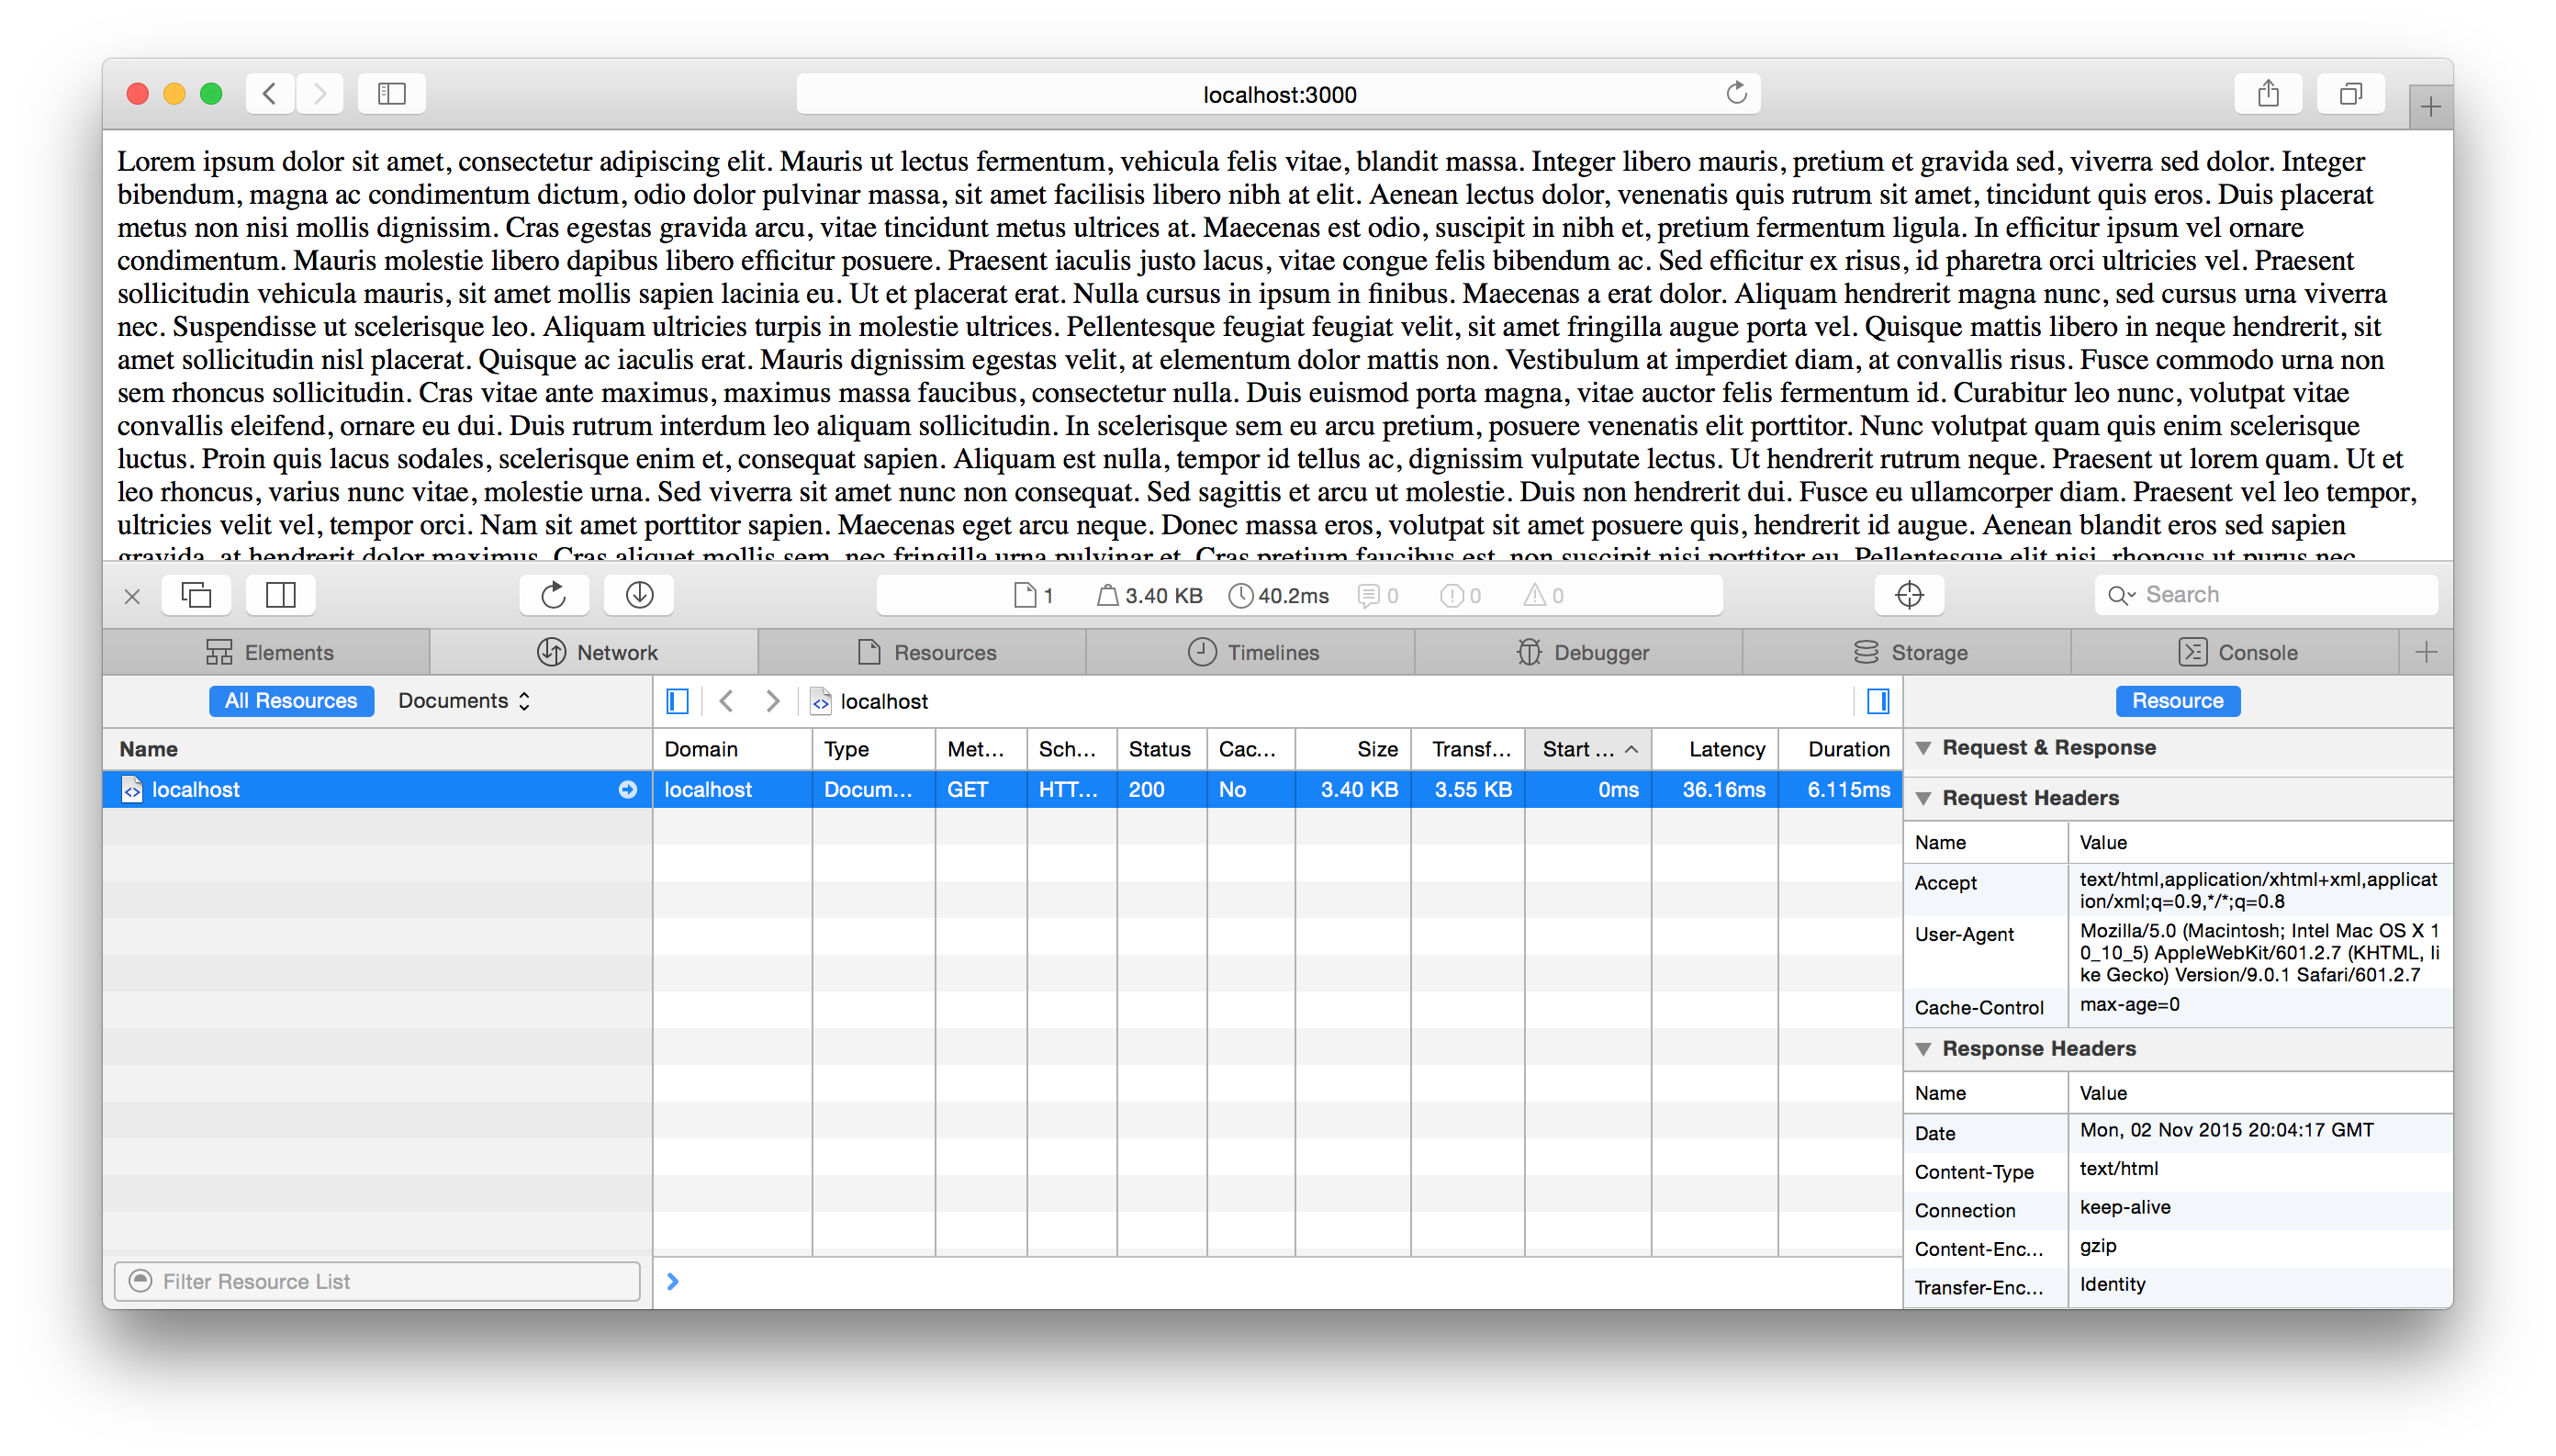The height and width of the screenshot is (1456, 2556).
Task: Go back with Safari's back arrow
Action: point(269,94)
